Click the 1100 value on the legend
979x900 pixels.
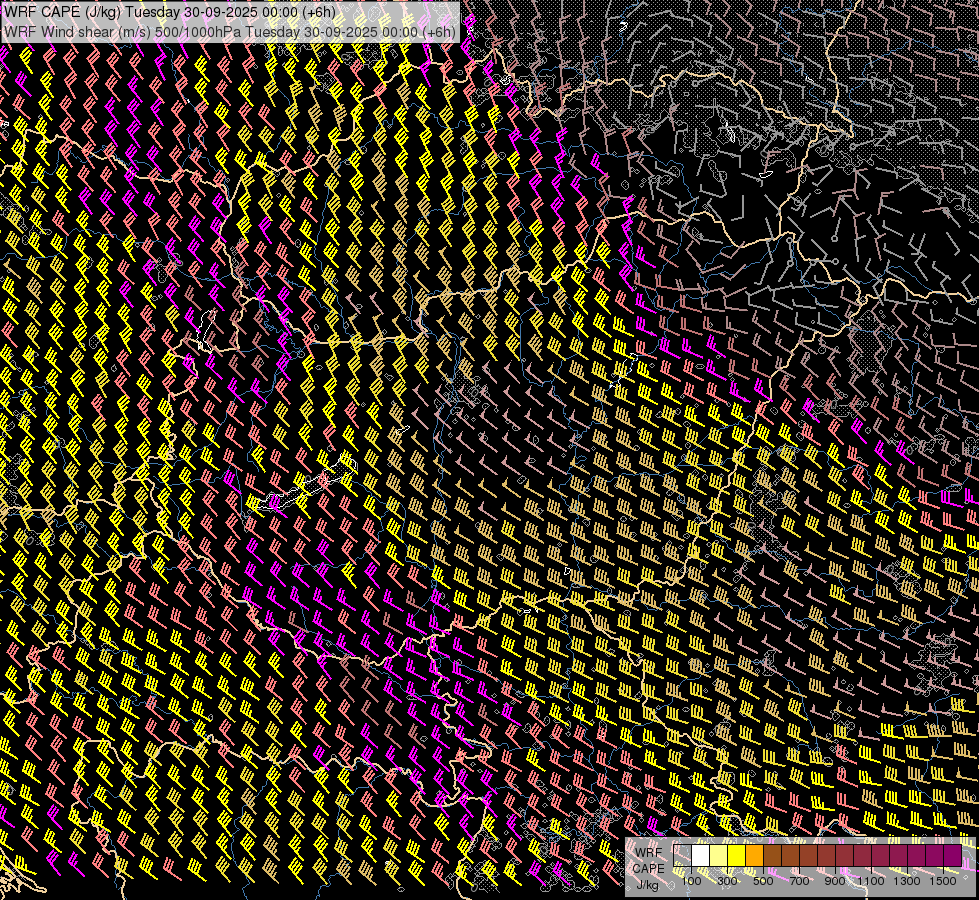point(871,881)
